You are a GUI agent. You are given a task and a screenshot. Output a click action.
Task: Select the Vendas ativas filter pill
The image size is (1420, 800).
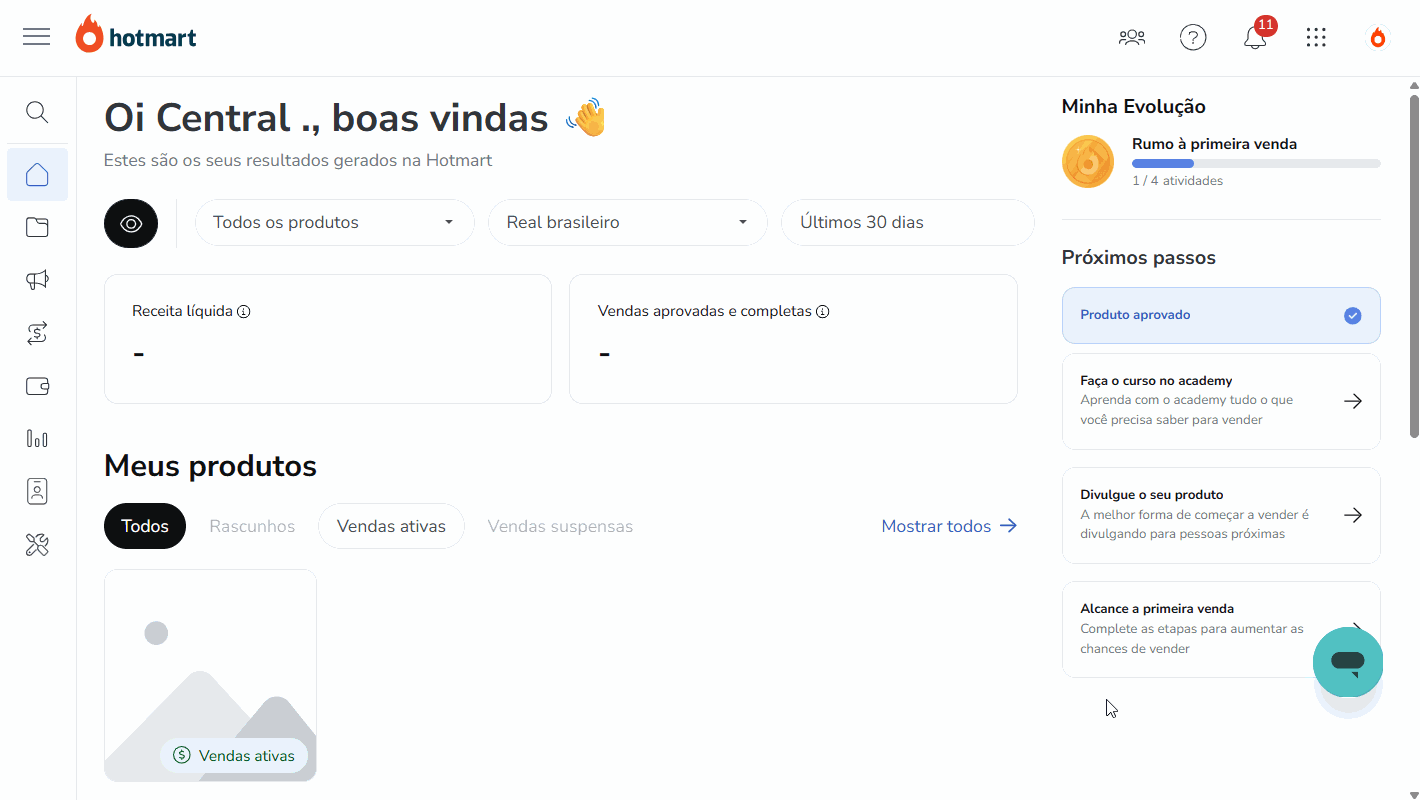(x=391, y=525)
